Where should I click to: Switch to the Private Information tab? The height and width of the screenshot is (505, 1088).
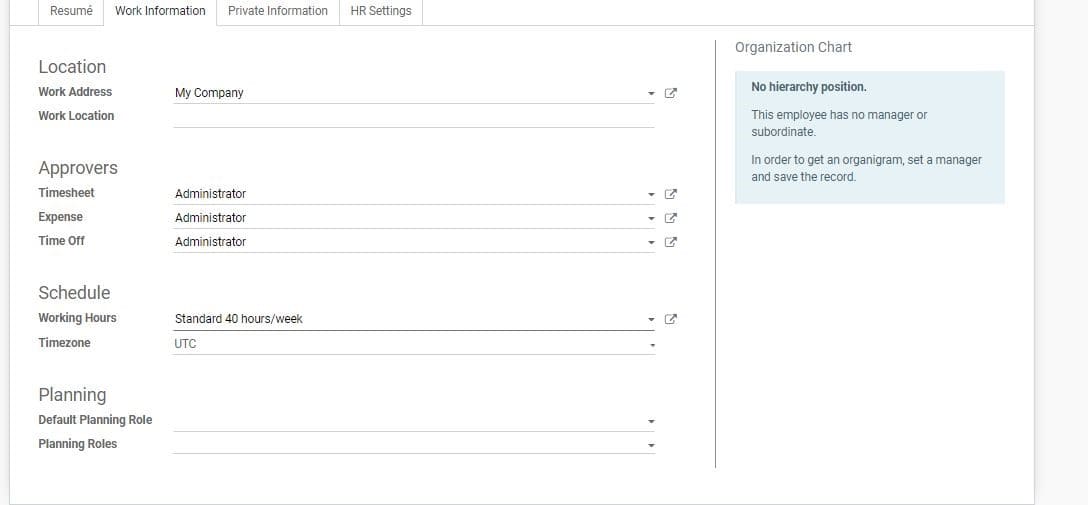coord(278,11)
